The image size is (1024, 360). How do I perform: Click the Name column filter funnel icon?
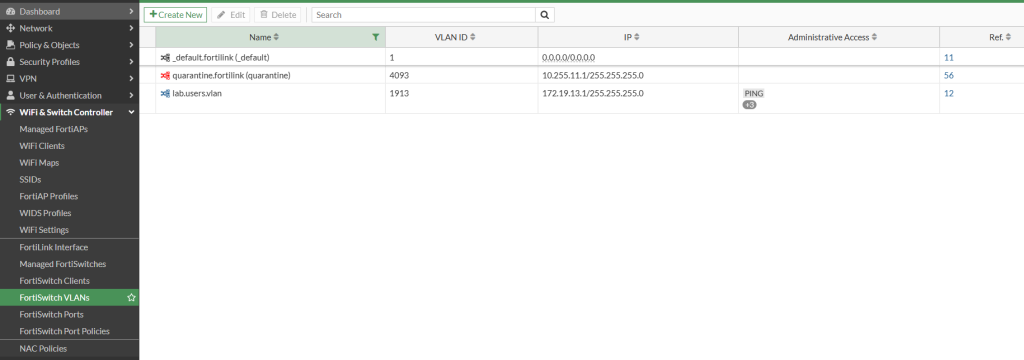(376, 37)
